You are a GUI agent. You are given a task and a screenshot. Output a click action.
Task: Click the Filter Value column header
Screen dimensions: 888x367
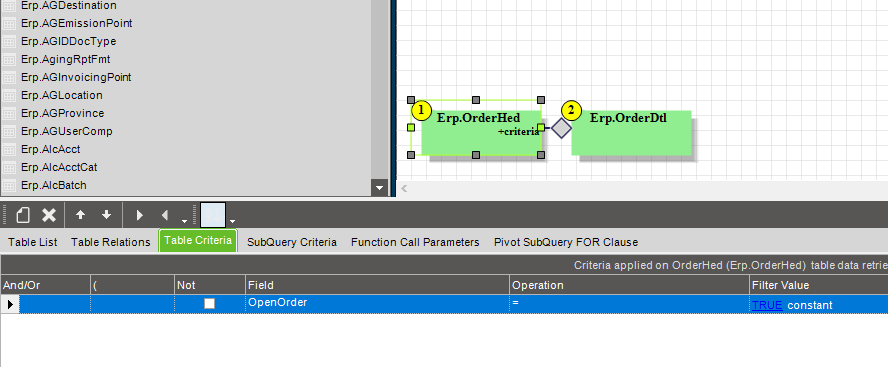(x=818, y=285)
